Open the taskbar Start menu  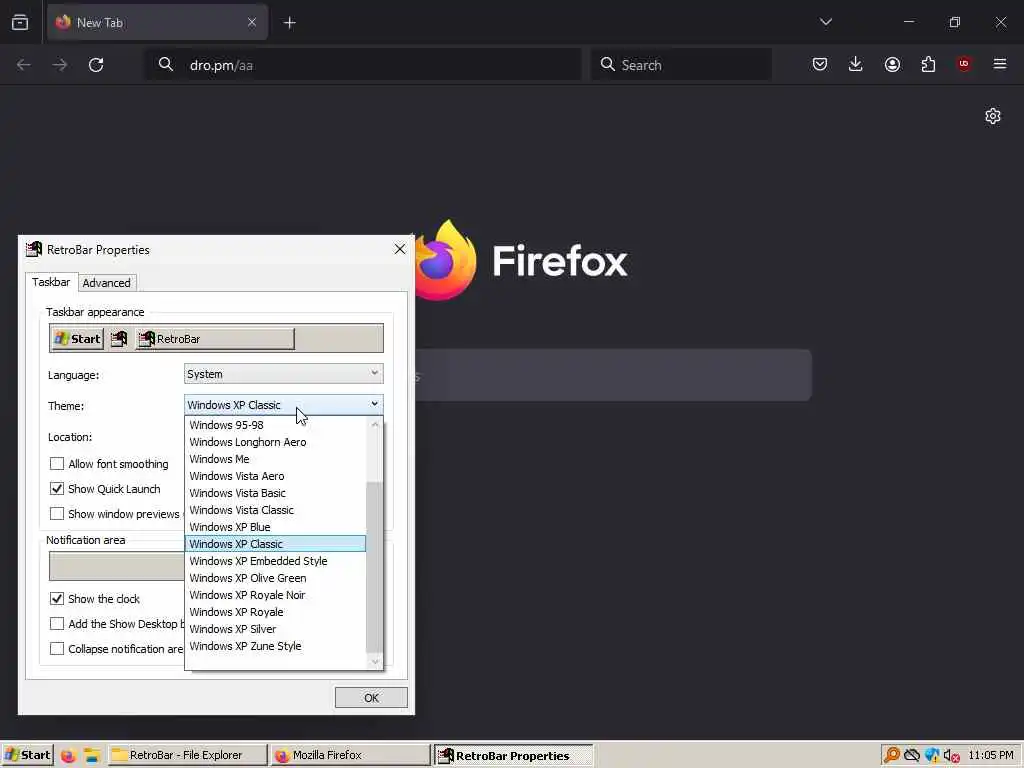tap(27, 755)
